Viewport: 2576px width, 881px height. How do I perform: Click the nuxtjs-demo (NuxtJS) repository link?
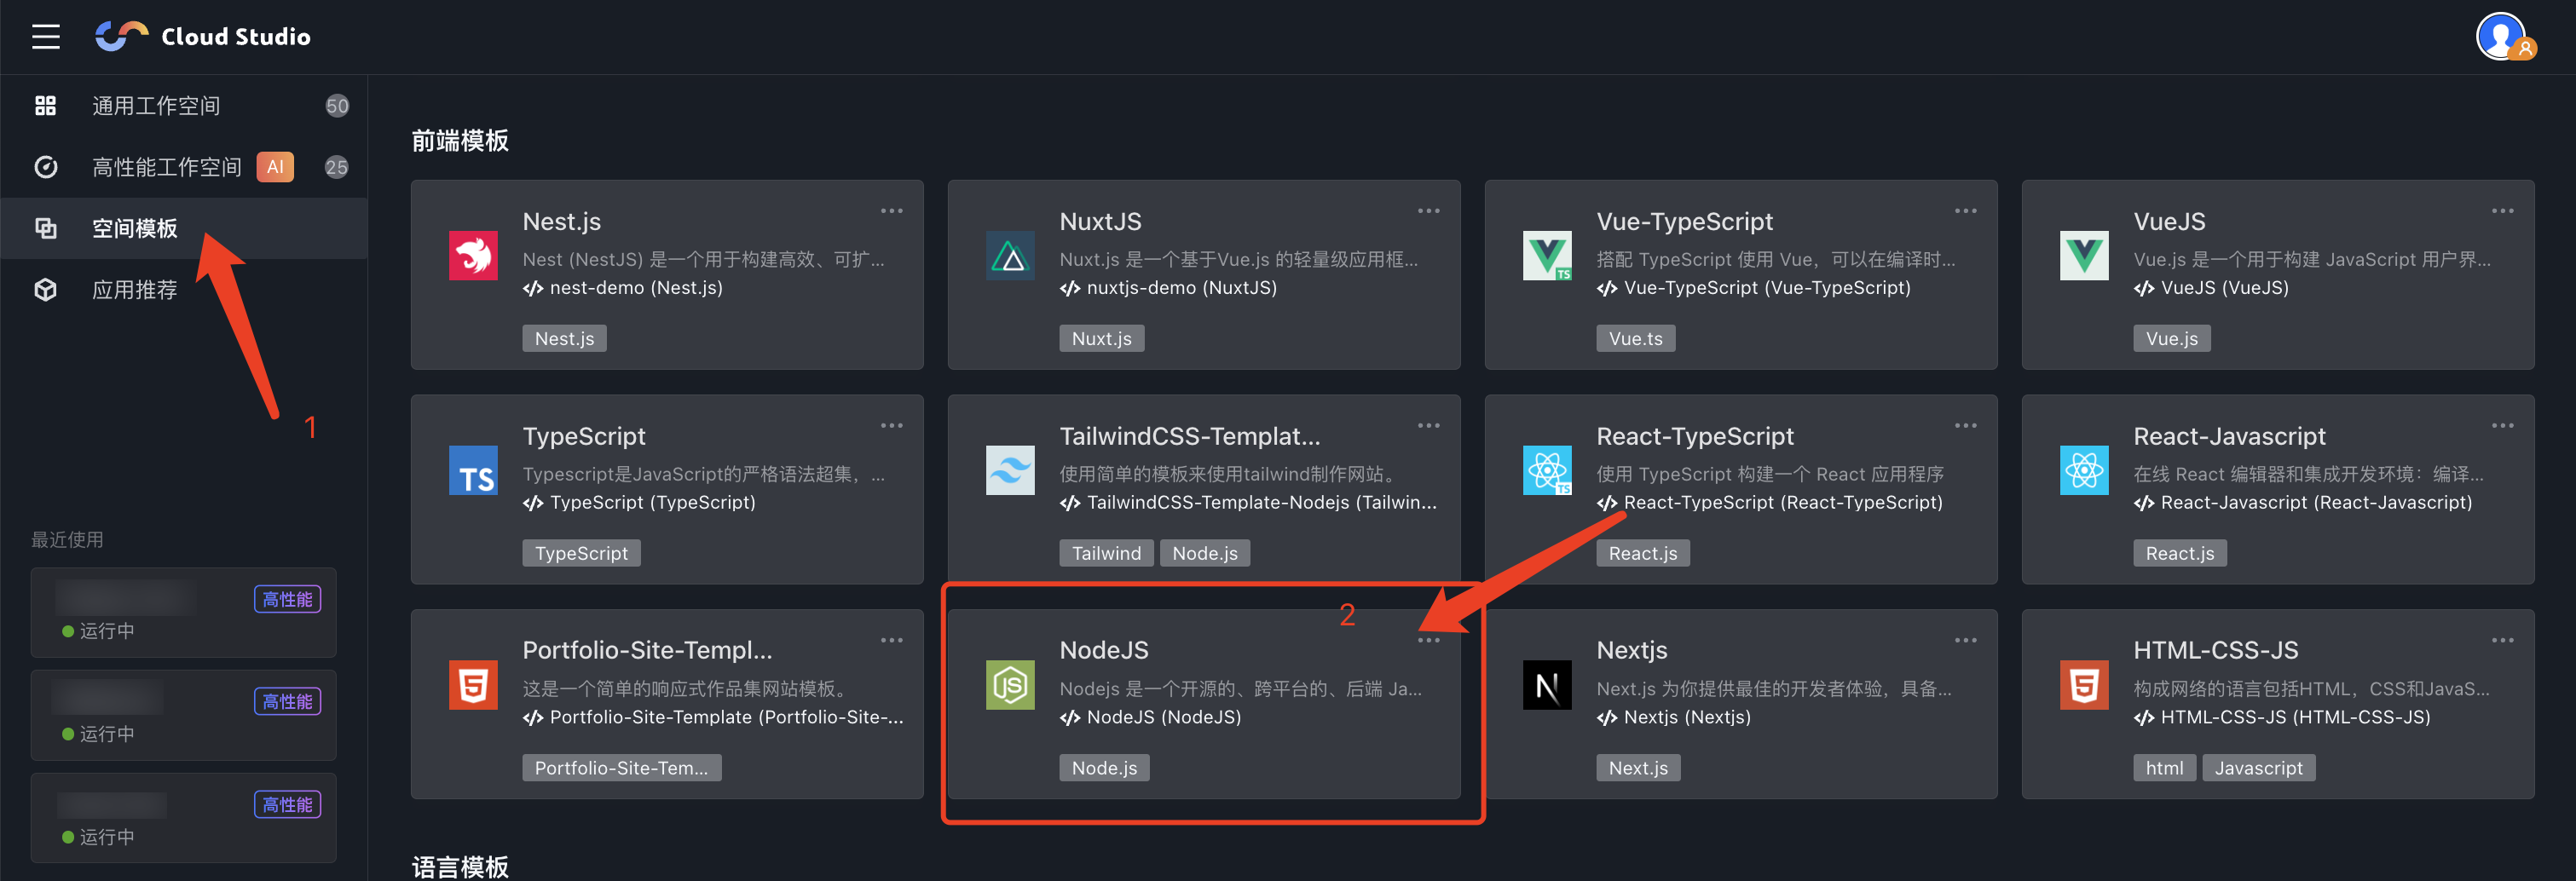point(1169,288)
